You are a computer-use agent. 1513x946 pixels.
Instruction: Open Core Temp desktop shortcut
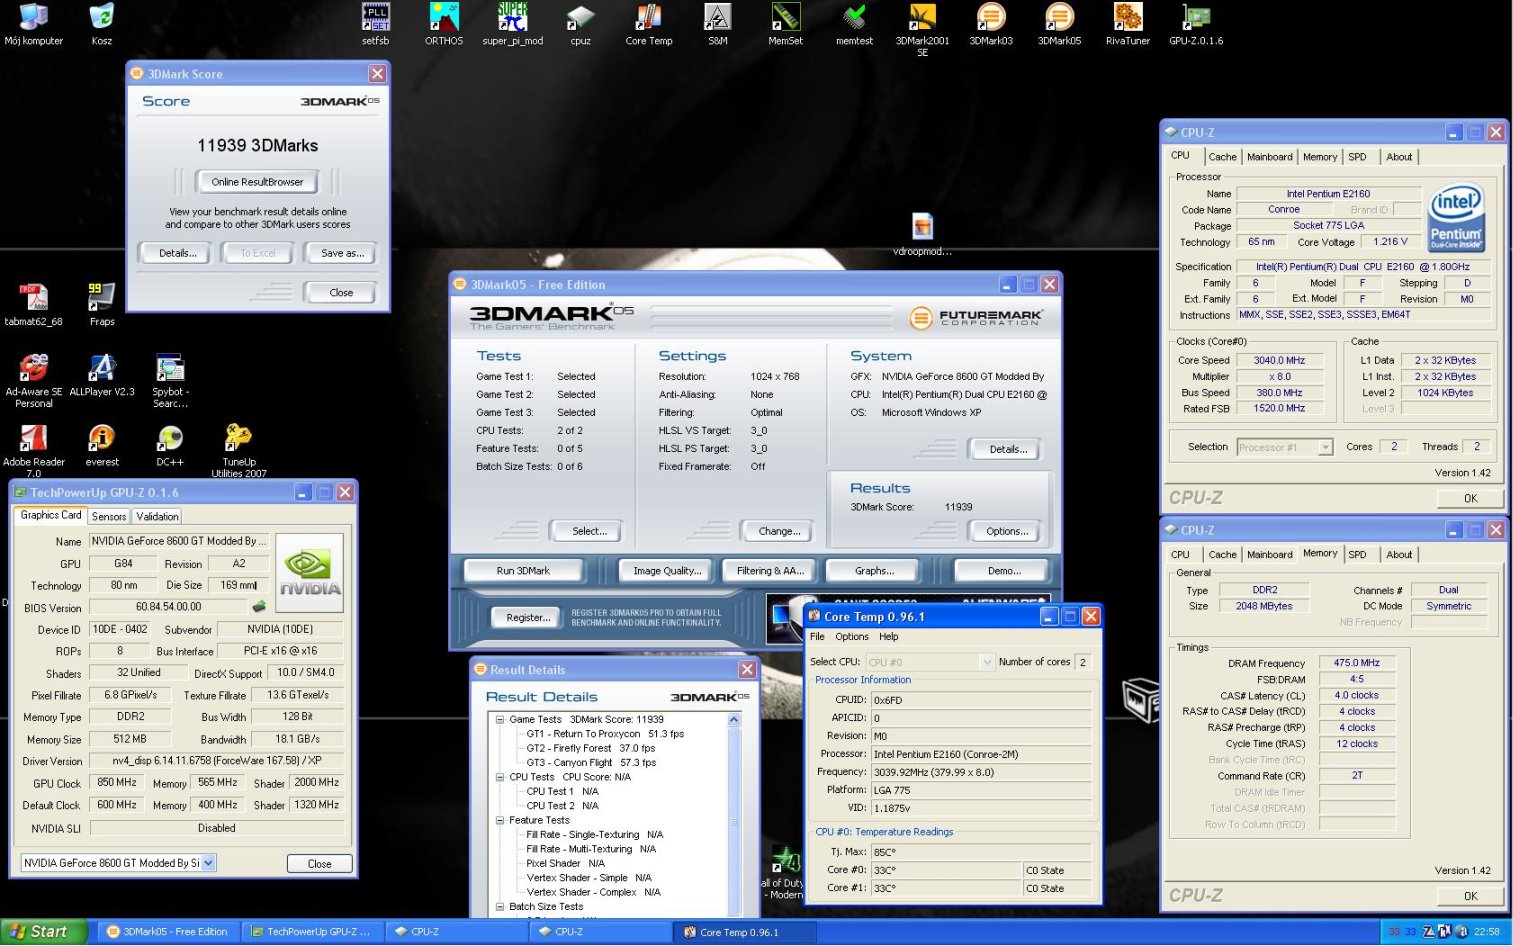649,24
